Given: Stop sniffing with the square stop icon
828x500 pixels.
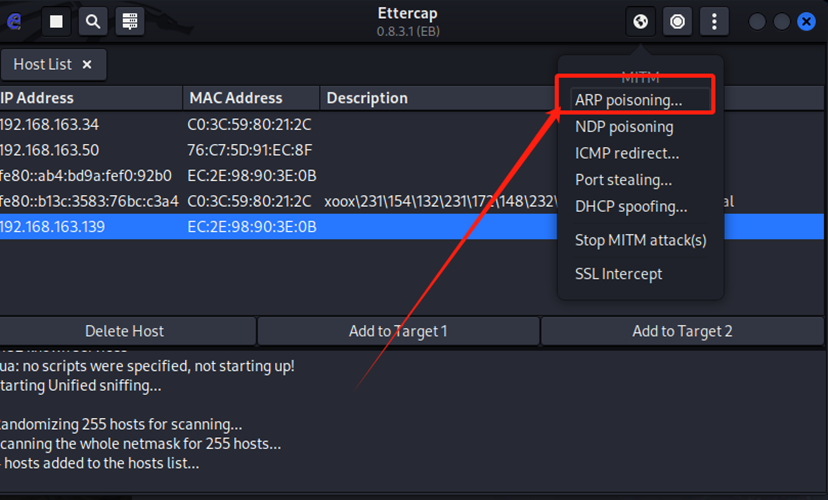Looking at the screenshot, I should [56, 21].
